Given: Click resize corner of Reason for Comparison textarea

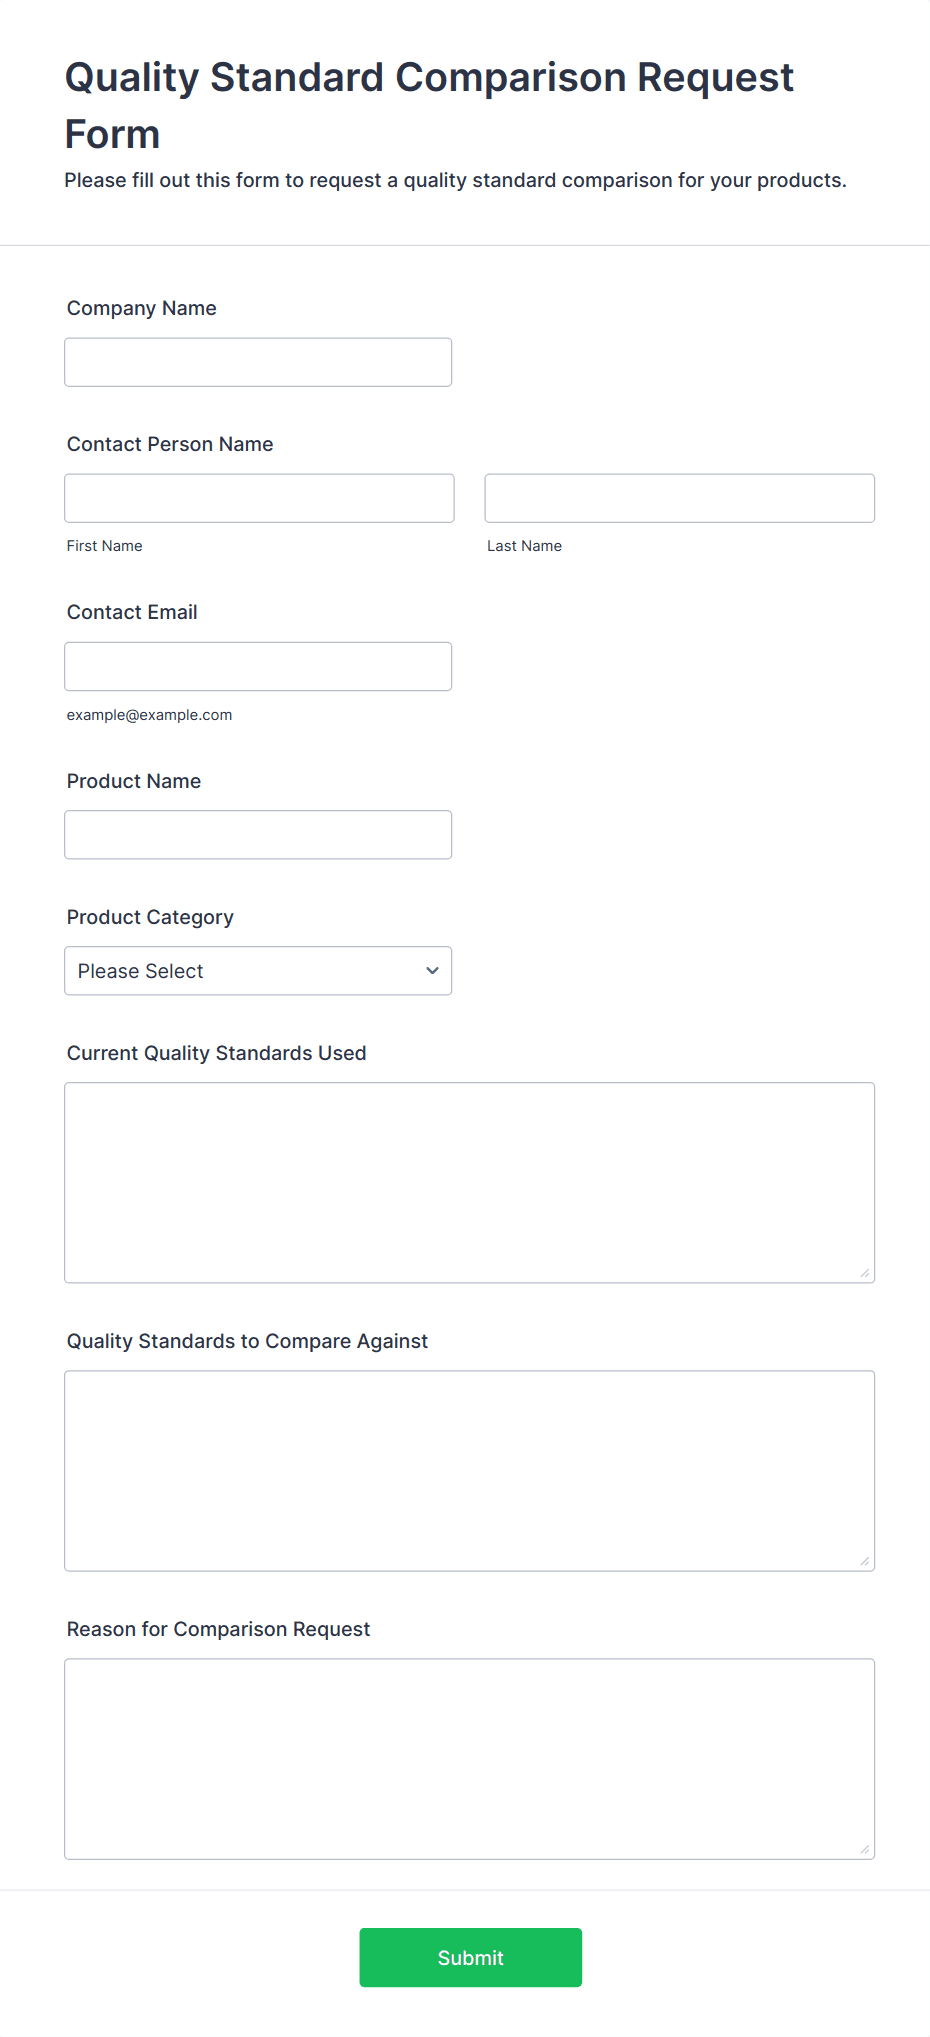Looking at the screenshot, I should 865,1849.
